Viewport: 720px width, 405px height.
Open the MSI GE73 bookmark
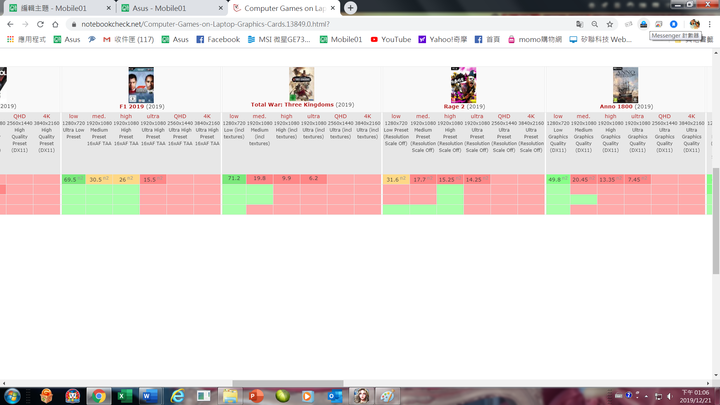pyautogui.click(x=279, y=39)
